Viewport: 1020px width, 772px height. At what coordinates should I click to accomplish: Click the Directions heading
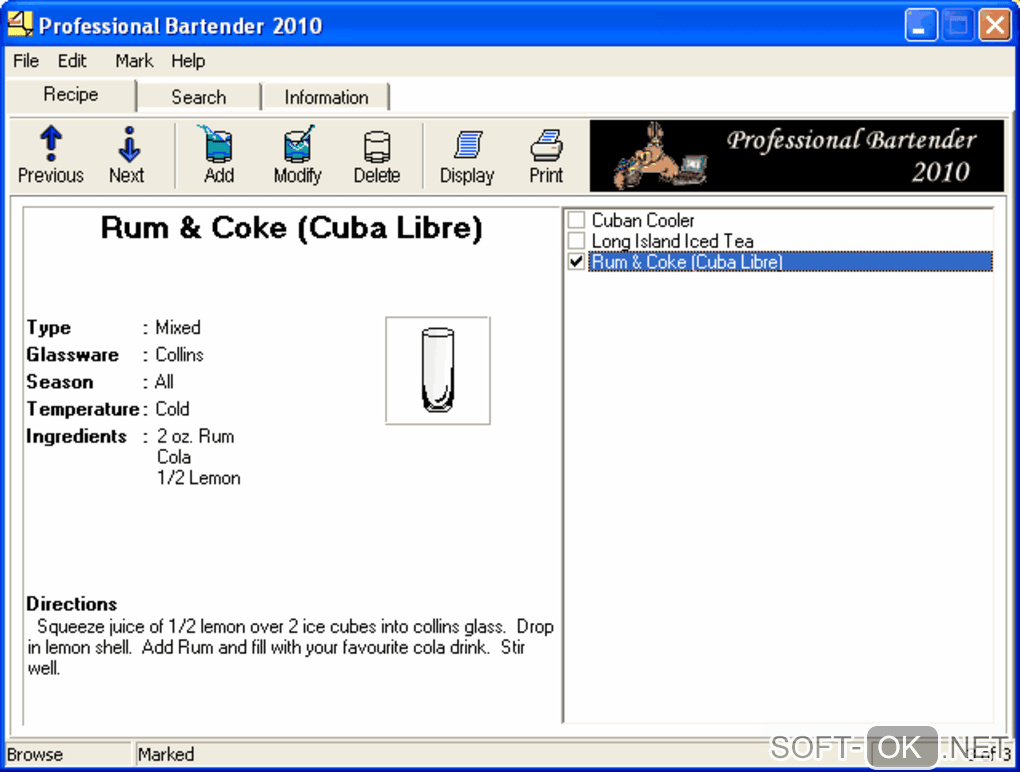point(72,604)
